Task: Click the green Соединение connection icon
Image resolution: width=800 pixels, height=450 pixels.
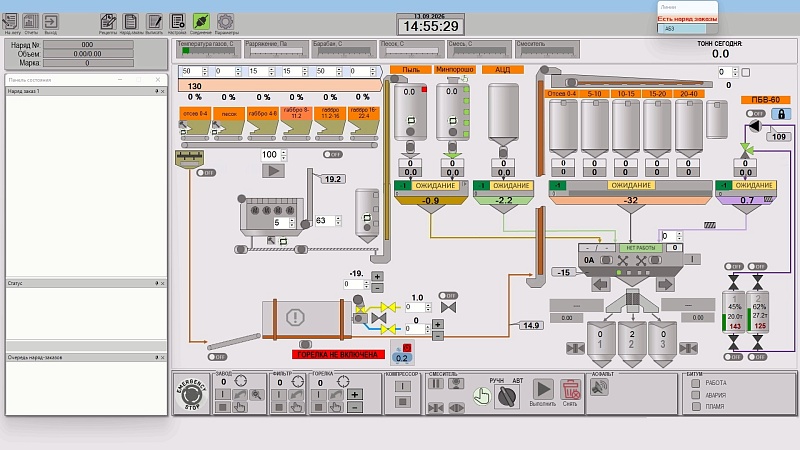Action: click(201, 22)
